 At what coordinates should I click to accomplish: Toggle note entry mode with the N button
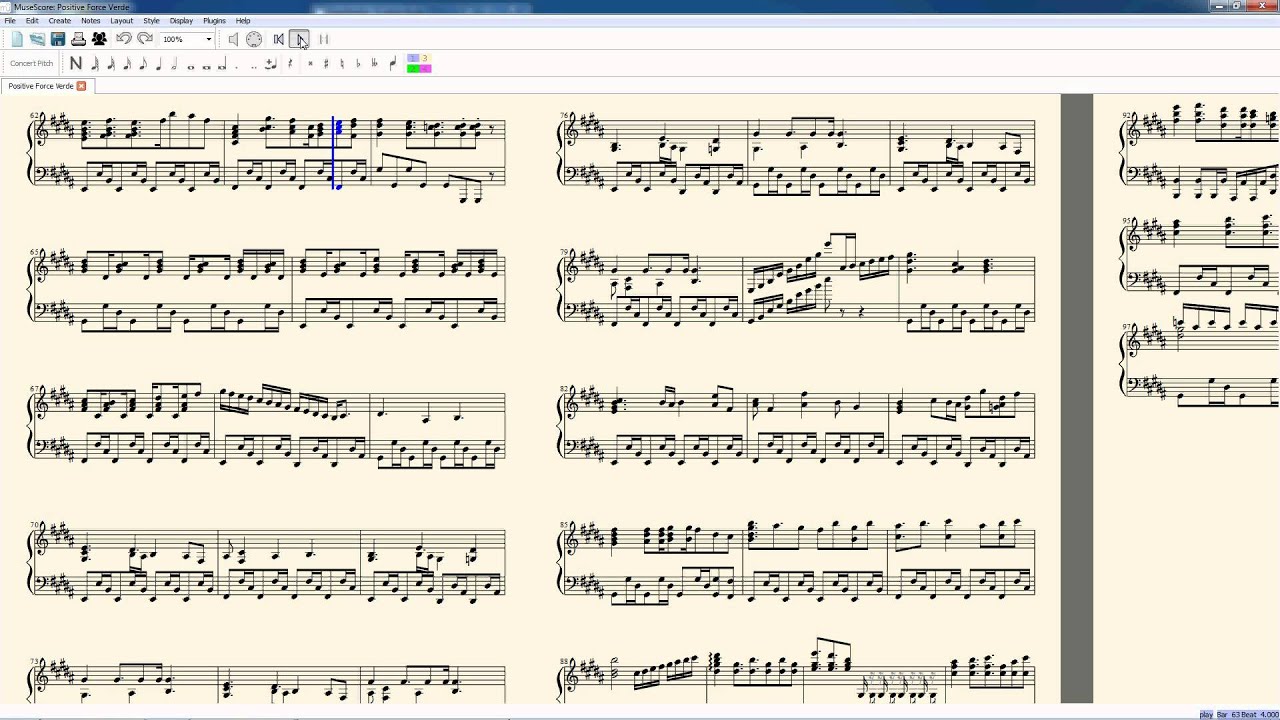click(76, 64)
